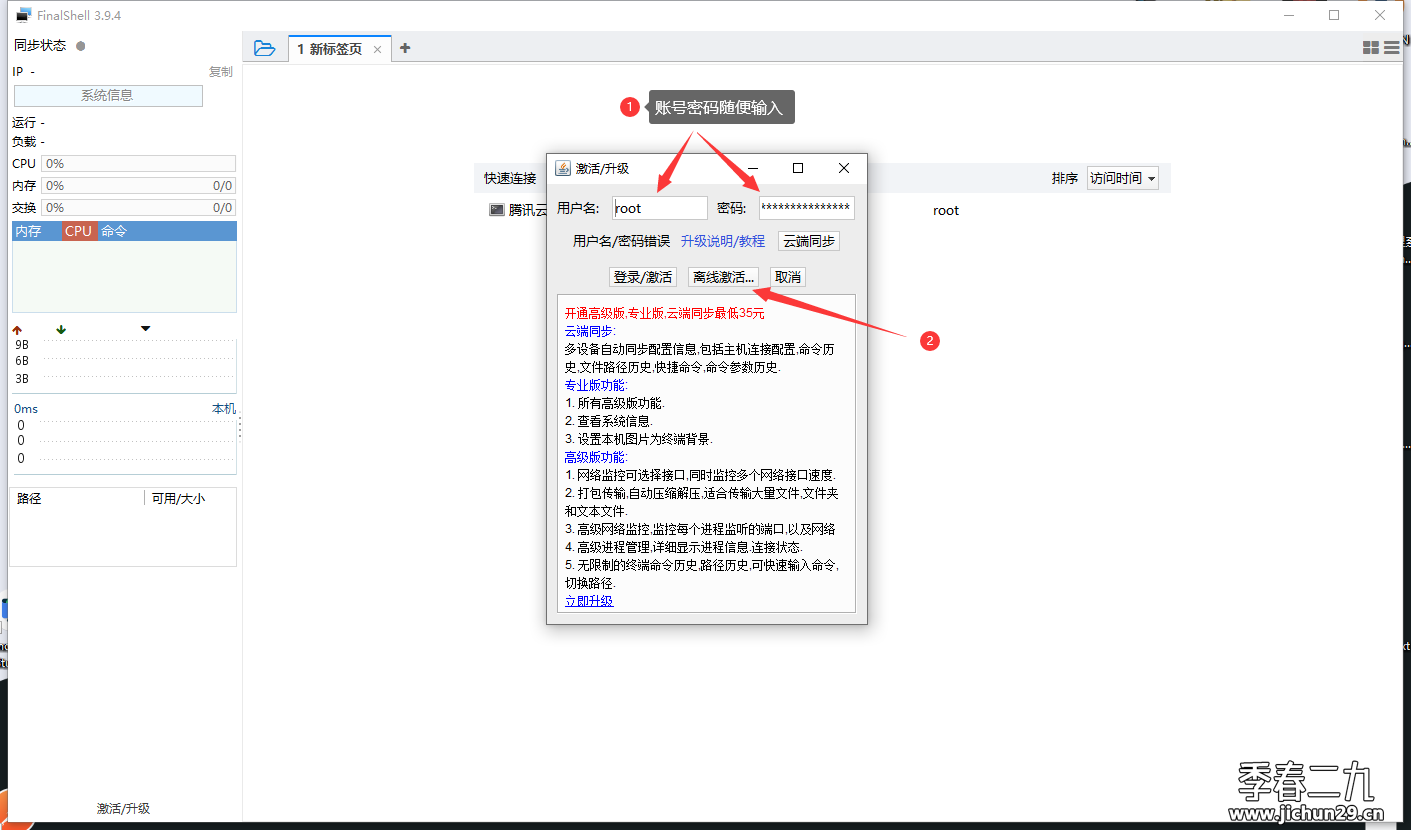Click into the 密码 input field
The width and height of the screenshot is (1411, 830).
[807, 208]
